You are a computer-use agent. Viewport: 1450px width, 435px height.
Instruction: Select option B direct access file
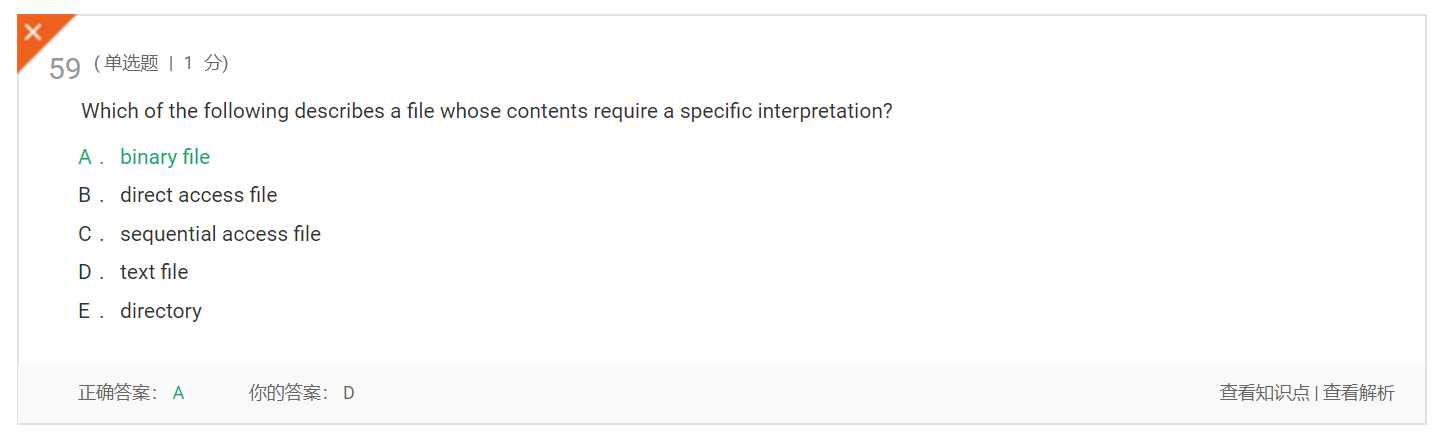[178, 195]
